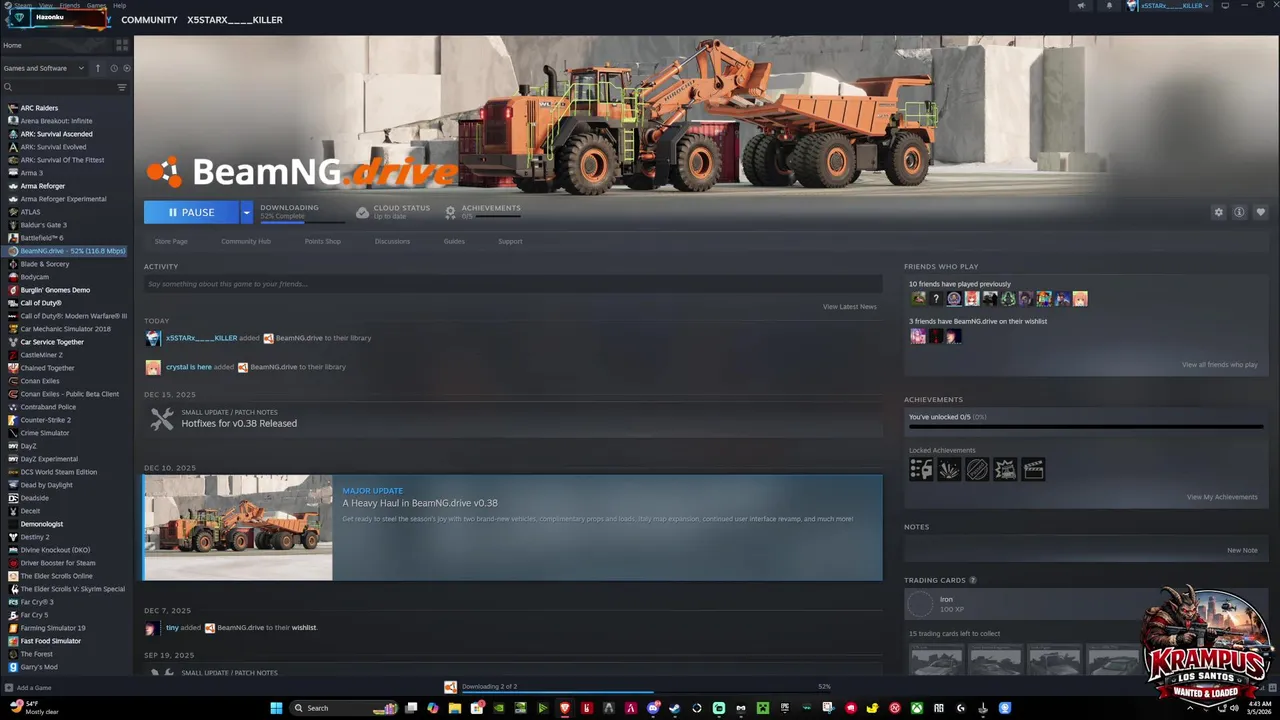
Task: Open the Xbox app in the taskbar
Action: pos(916,708)
